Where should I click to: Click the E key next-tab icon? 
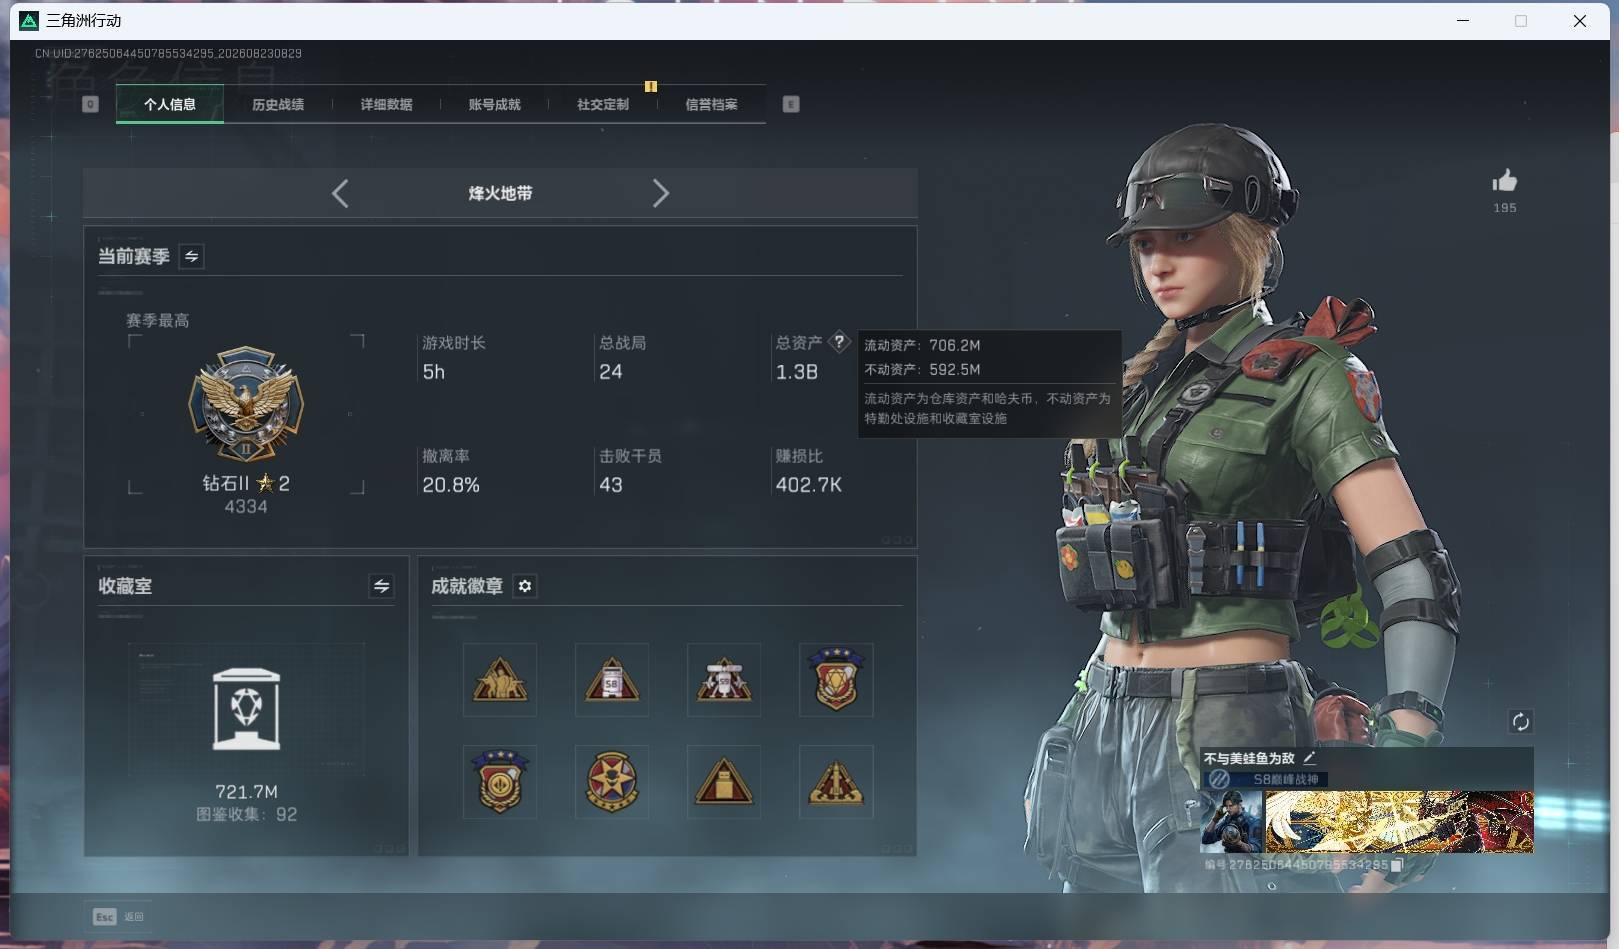(791, 104)
